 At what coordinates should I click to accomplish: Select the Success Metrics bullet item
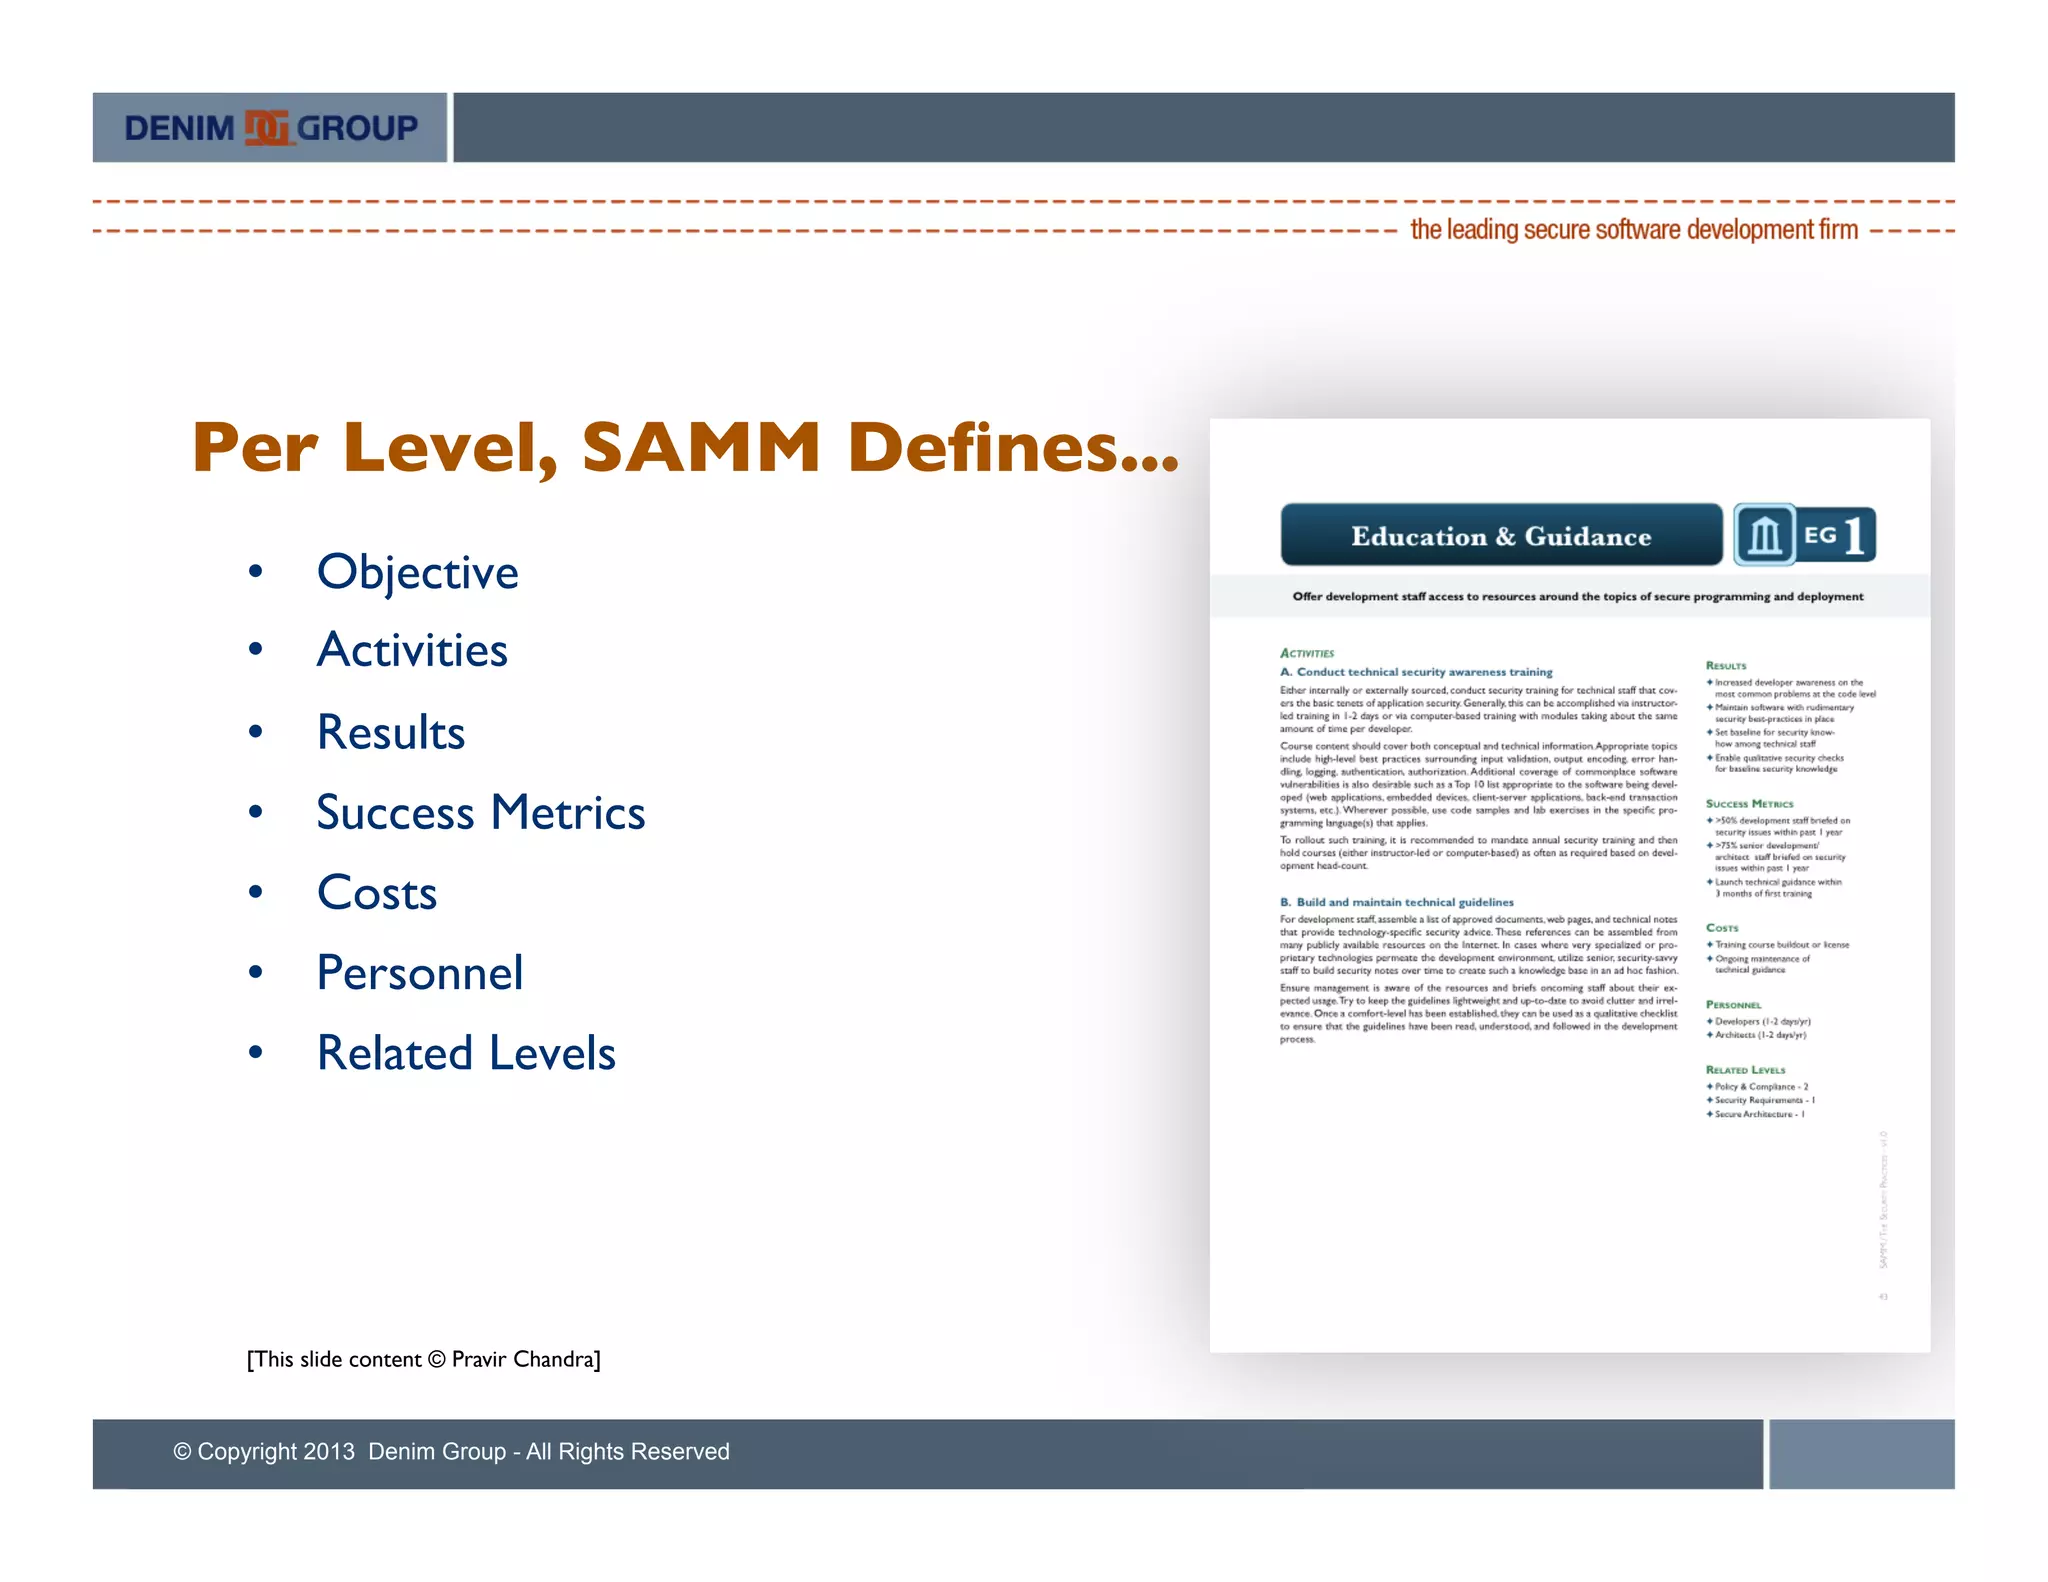pos(480,812)
